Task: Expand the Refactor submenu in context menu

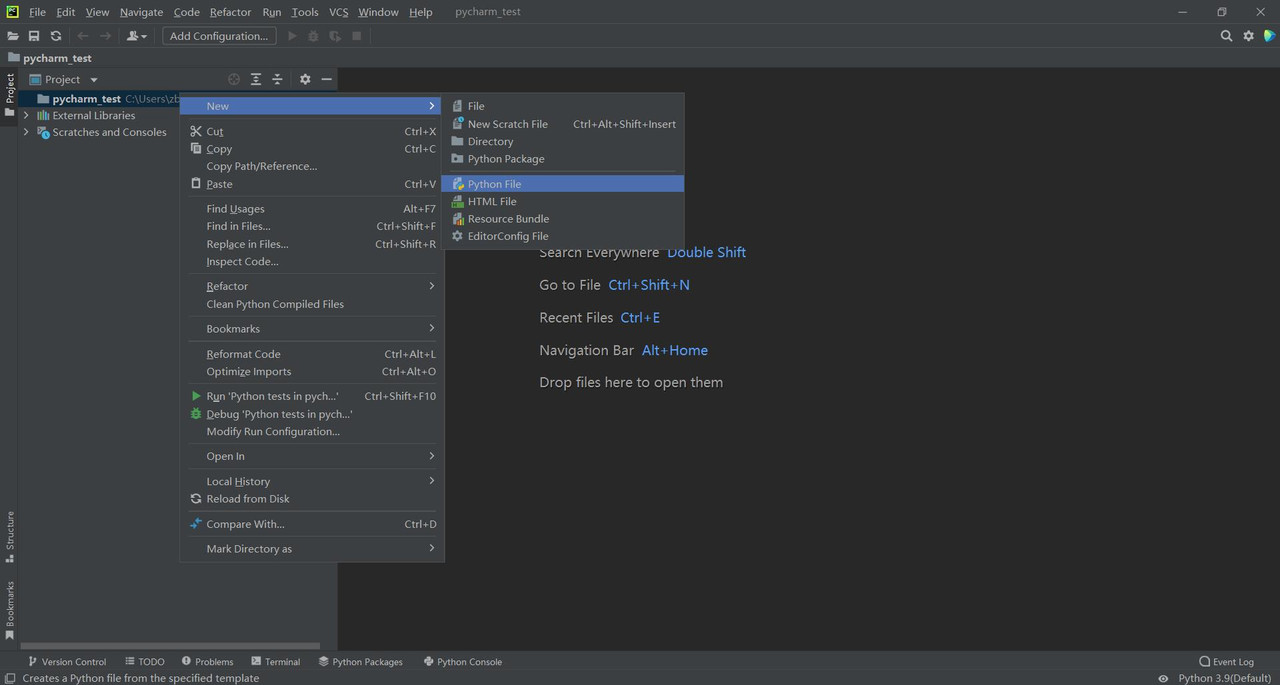Action: pyautogui.click(x=312, y=286)
